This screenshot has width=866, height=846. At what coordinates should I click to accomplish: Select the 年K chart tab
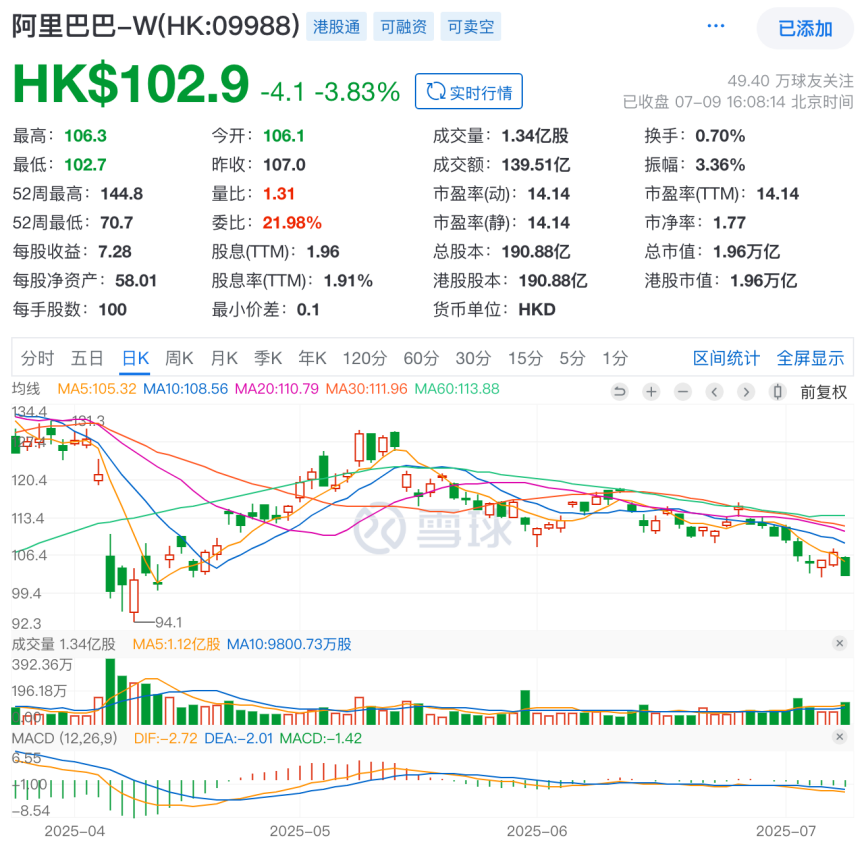313,358
